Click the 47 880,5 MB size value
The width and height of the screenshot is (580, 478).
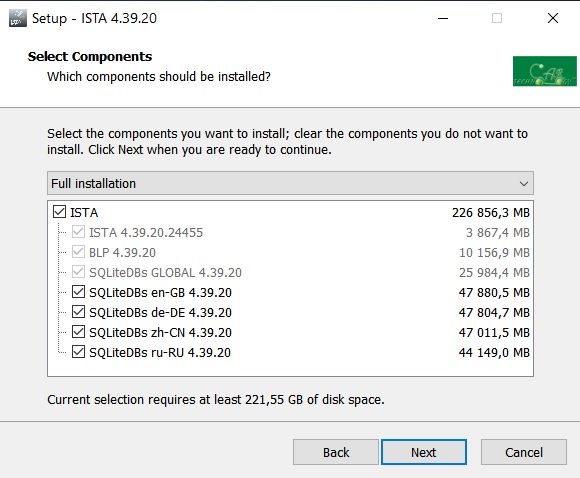click(494, 293)
